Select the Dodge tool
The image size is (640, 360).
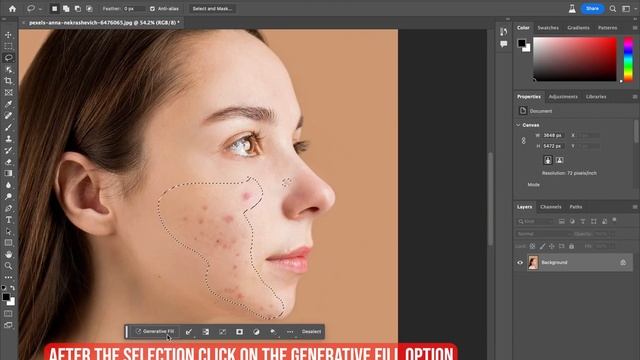pos(8,196)
